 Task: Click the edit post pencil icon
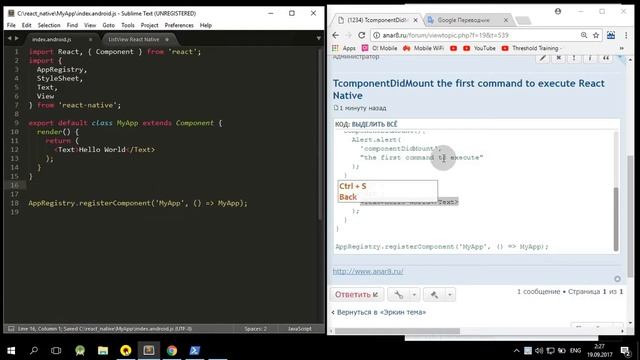543,58
